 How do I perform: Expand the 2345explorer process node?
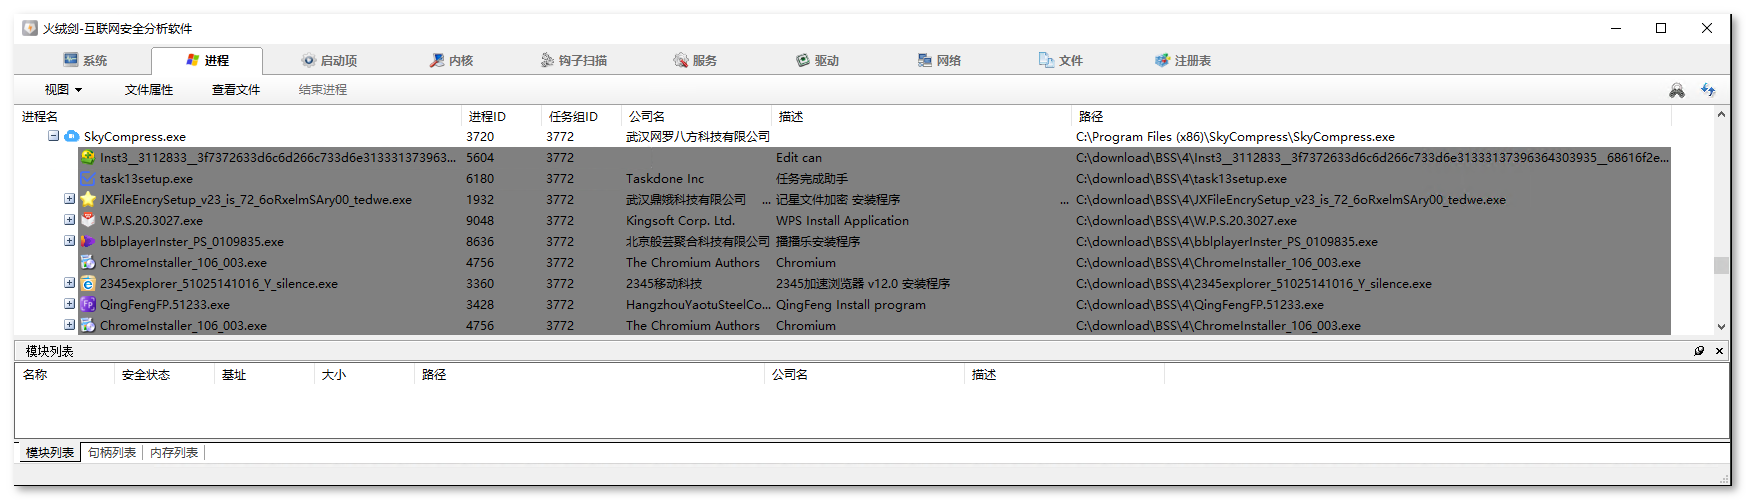(70, 283)
